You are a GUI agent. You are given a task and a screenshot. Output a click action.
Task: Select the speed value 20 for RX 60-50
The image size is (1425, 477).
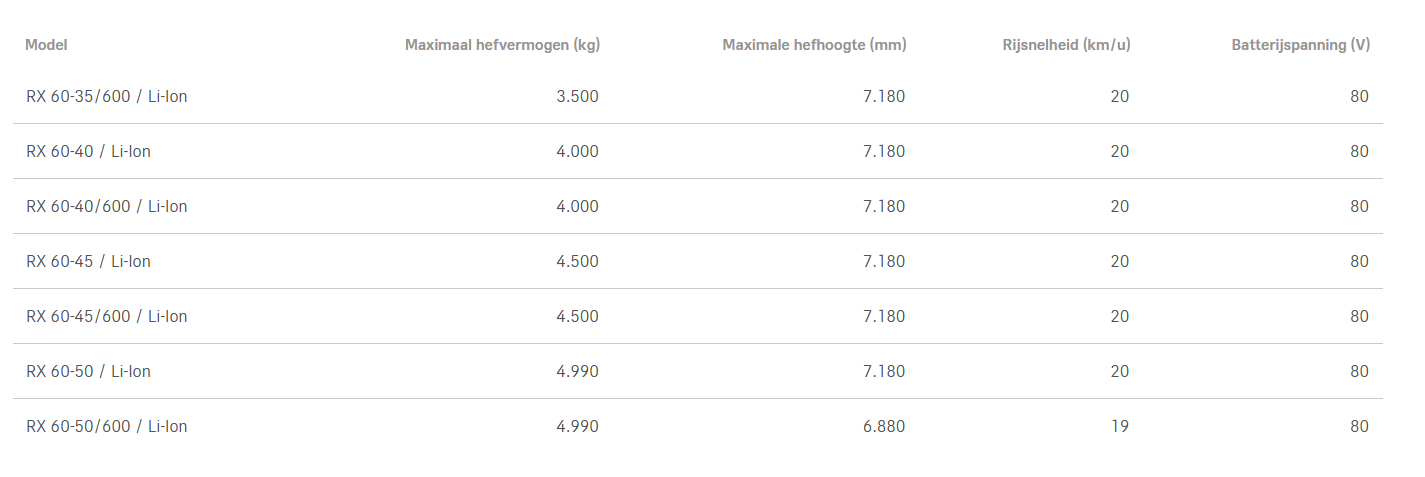1119,372
